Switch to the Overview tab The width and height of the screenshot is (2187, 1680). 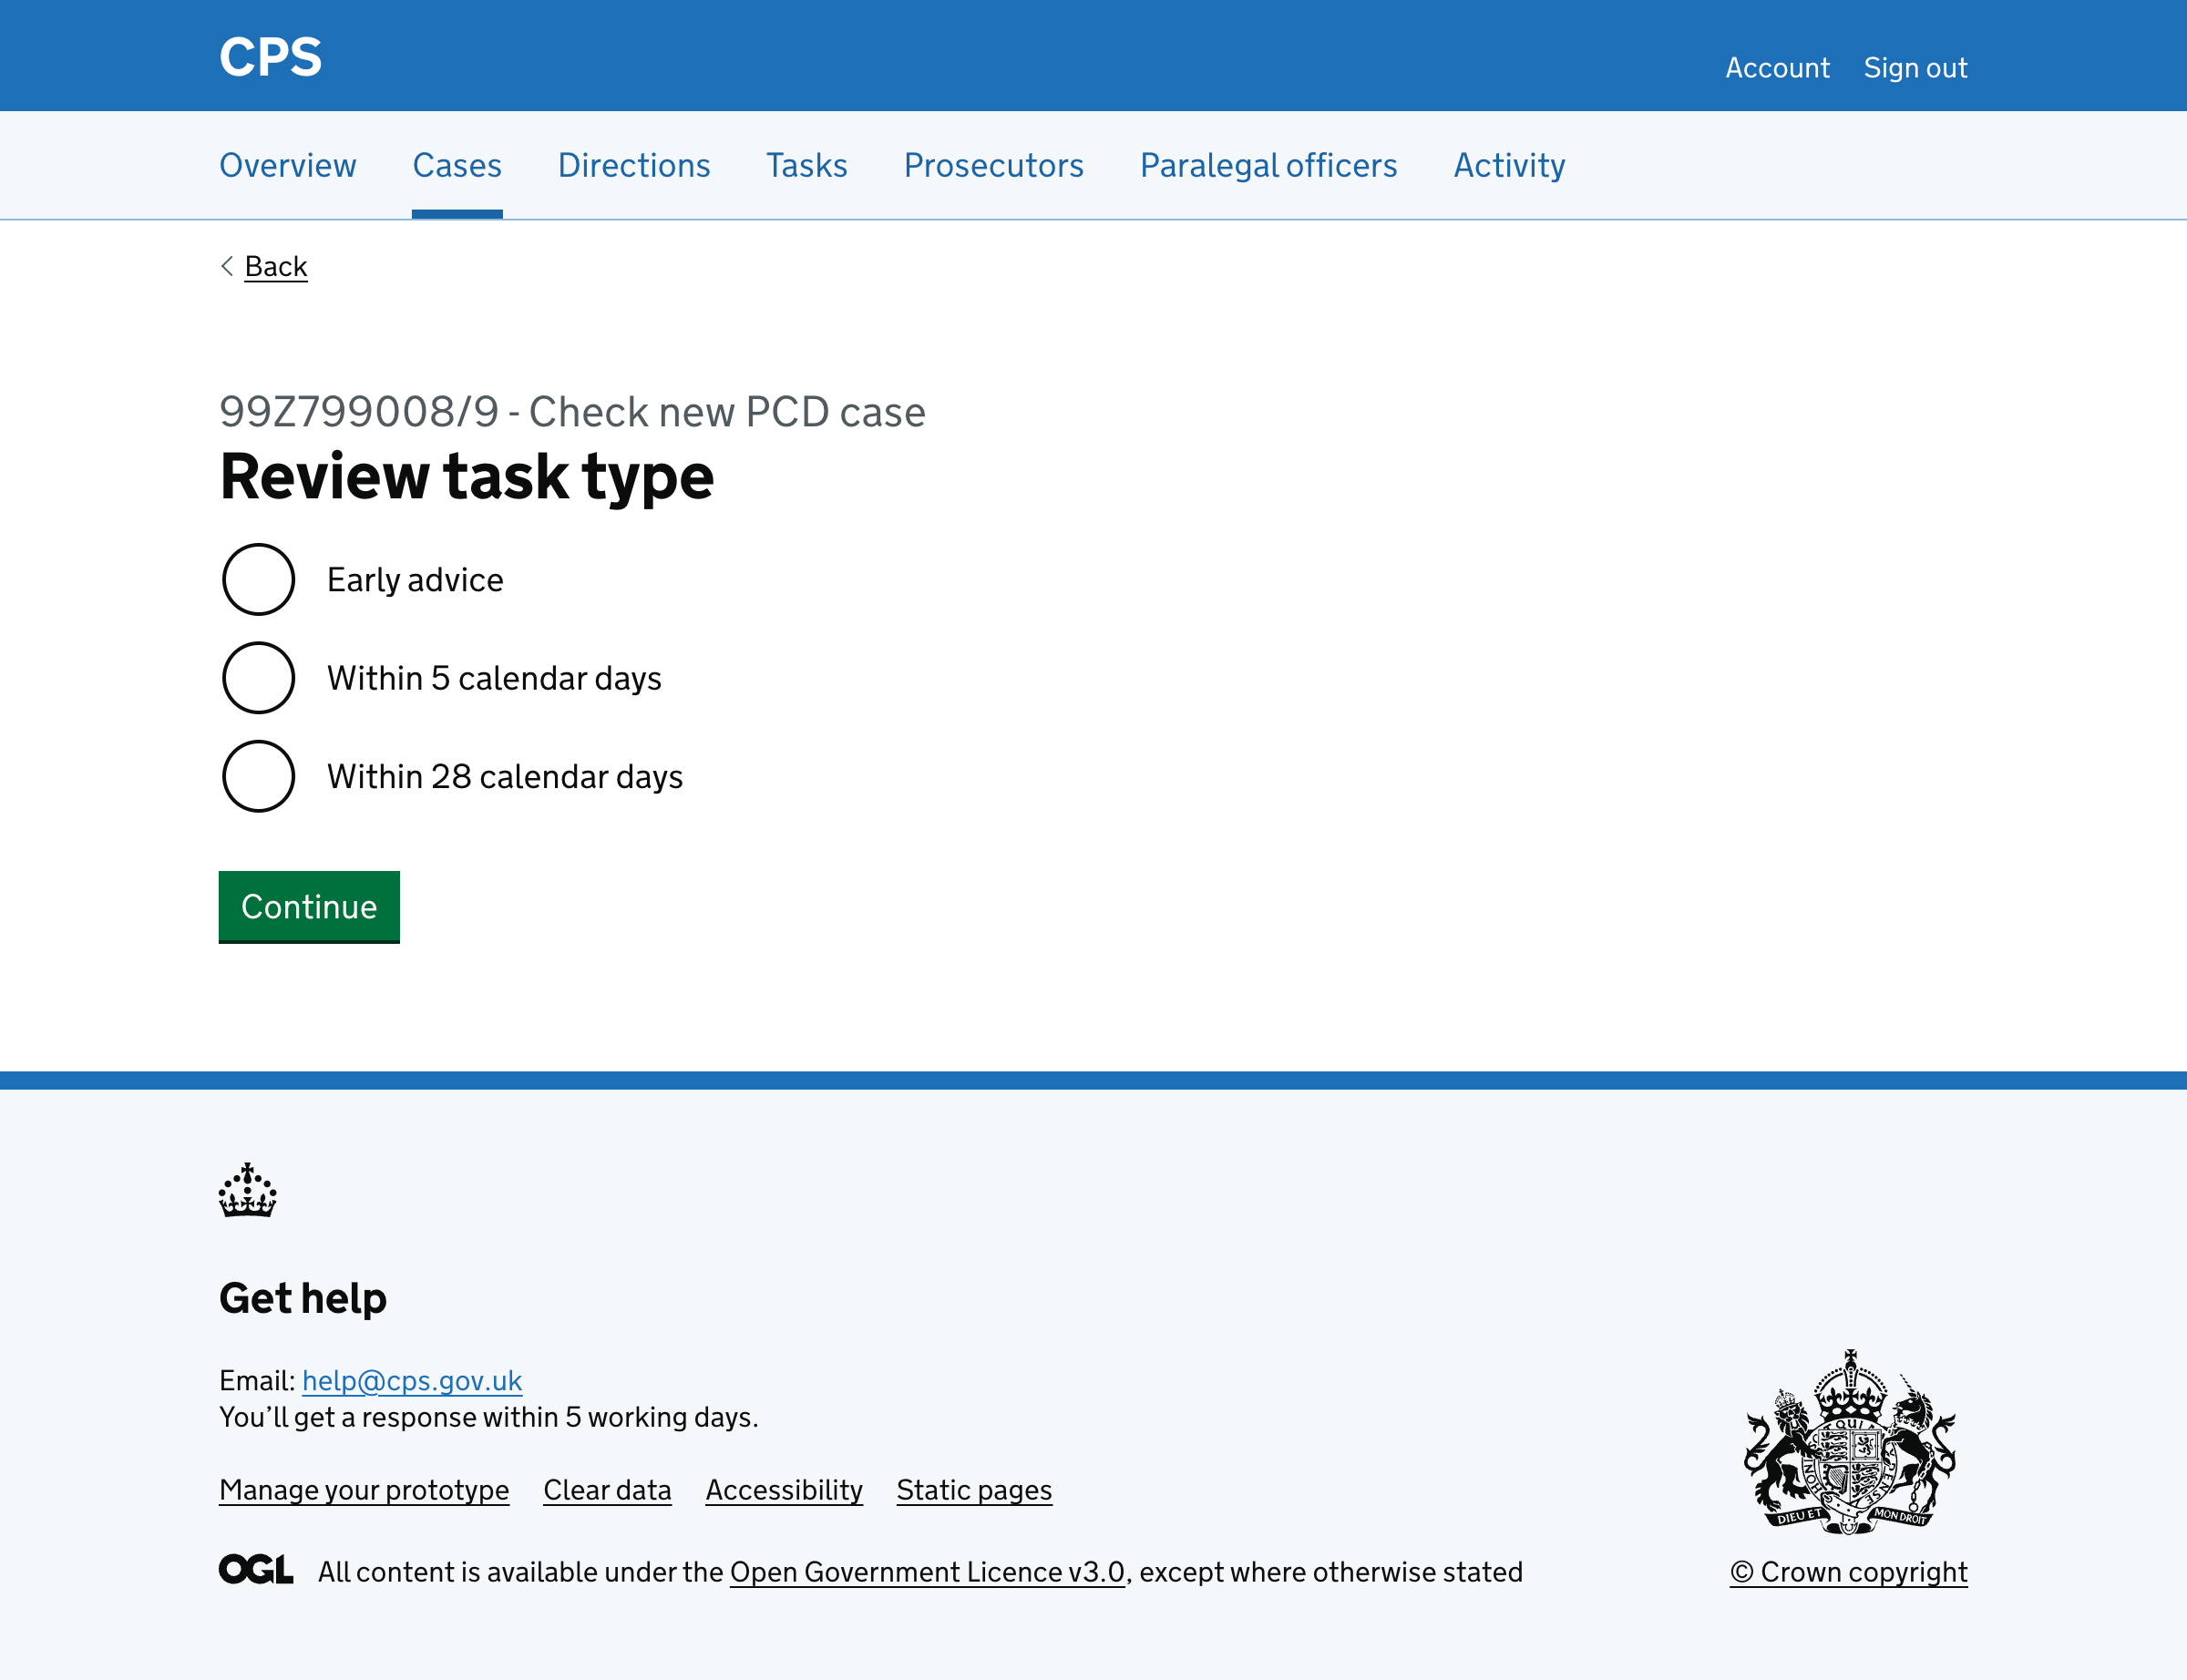pyautogui.click(x=287, y=165)
